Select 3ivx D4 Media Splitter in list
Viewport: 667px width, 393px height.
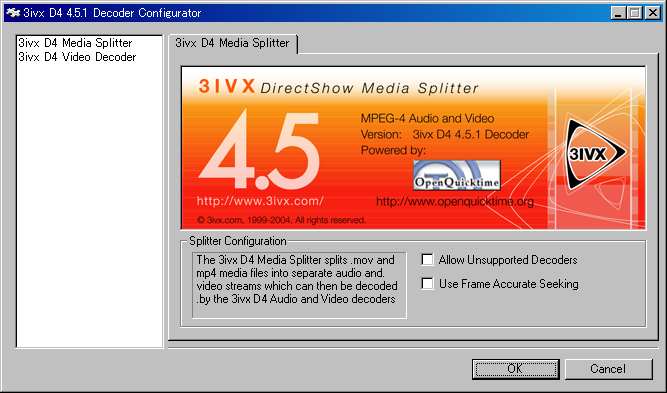pos(75,43)
